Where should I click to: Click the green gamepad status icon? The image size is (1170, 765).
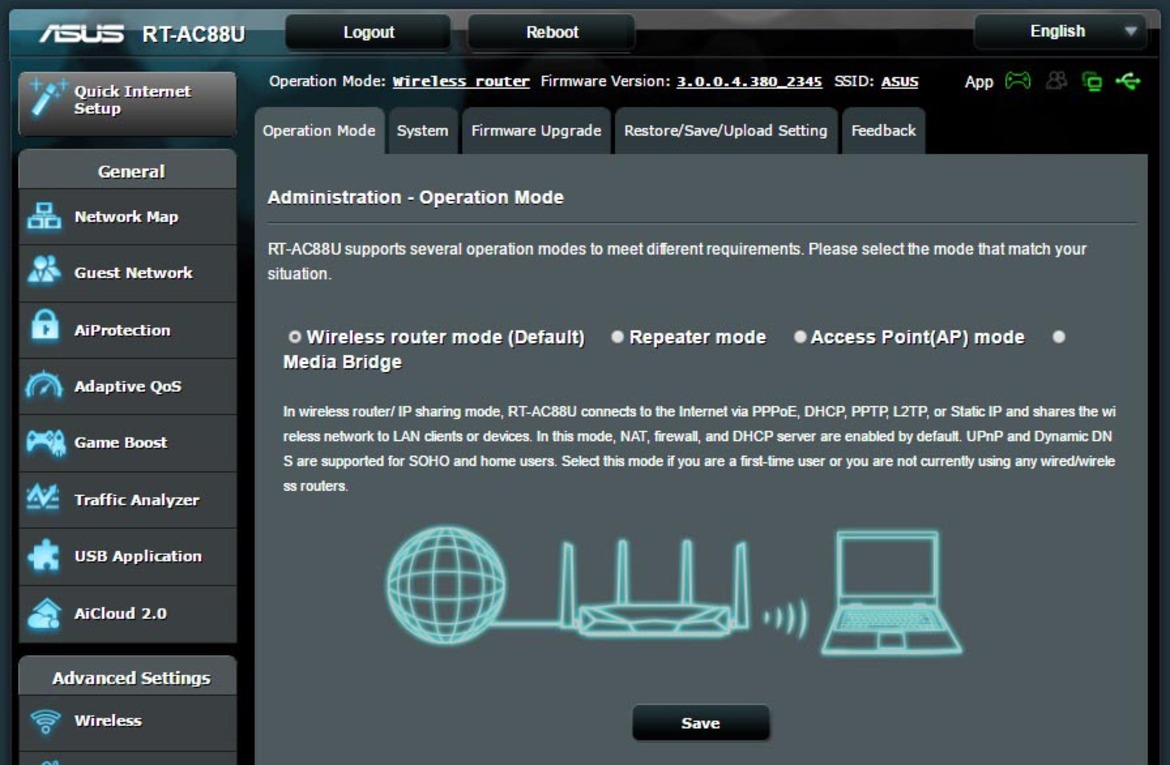1018,80
